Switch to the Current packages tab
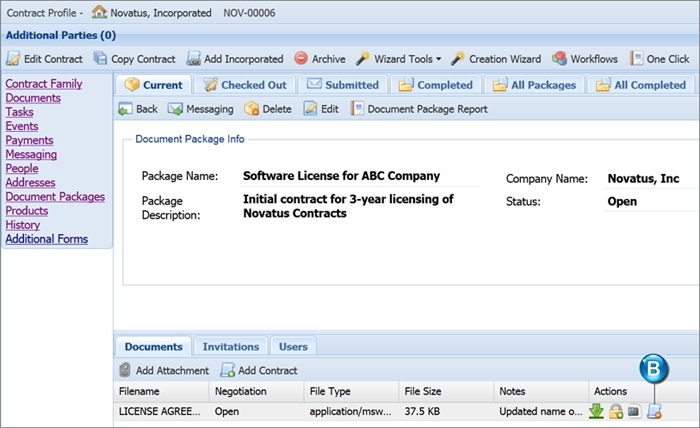Viewport: 700px width, 428px height. pos(154,85)
